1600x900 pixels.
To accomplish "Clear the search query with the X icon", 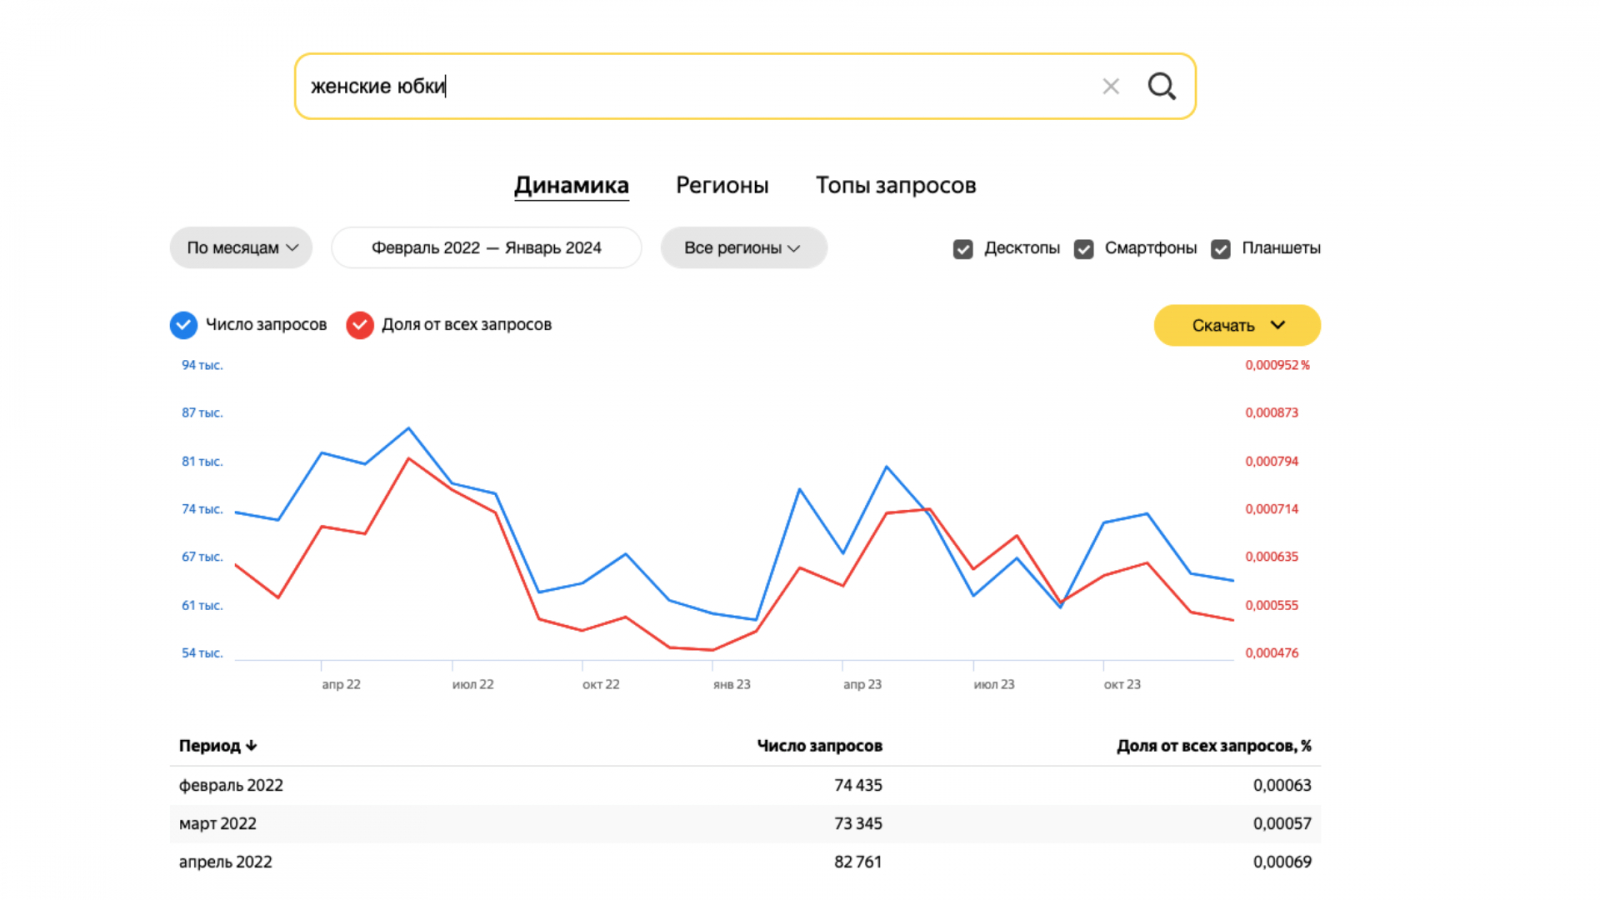I will (x=1110, y=87).
